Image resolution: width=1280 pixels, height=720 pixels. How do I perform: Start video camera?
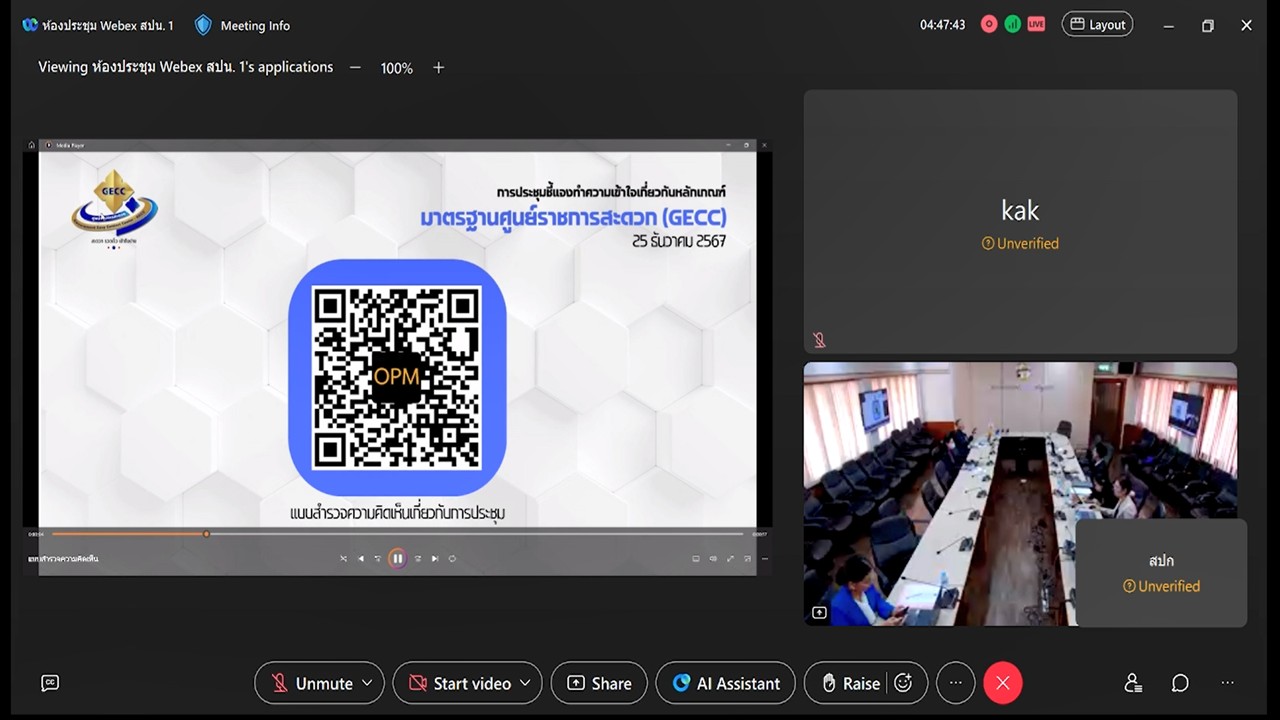(x=461, y=683)
